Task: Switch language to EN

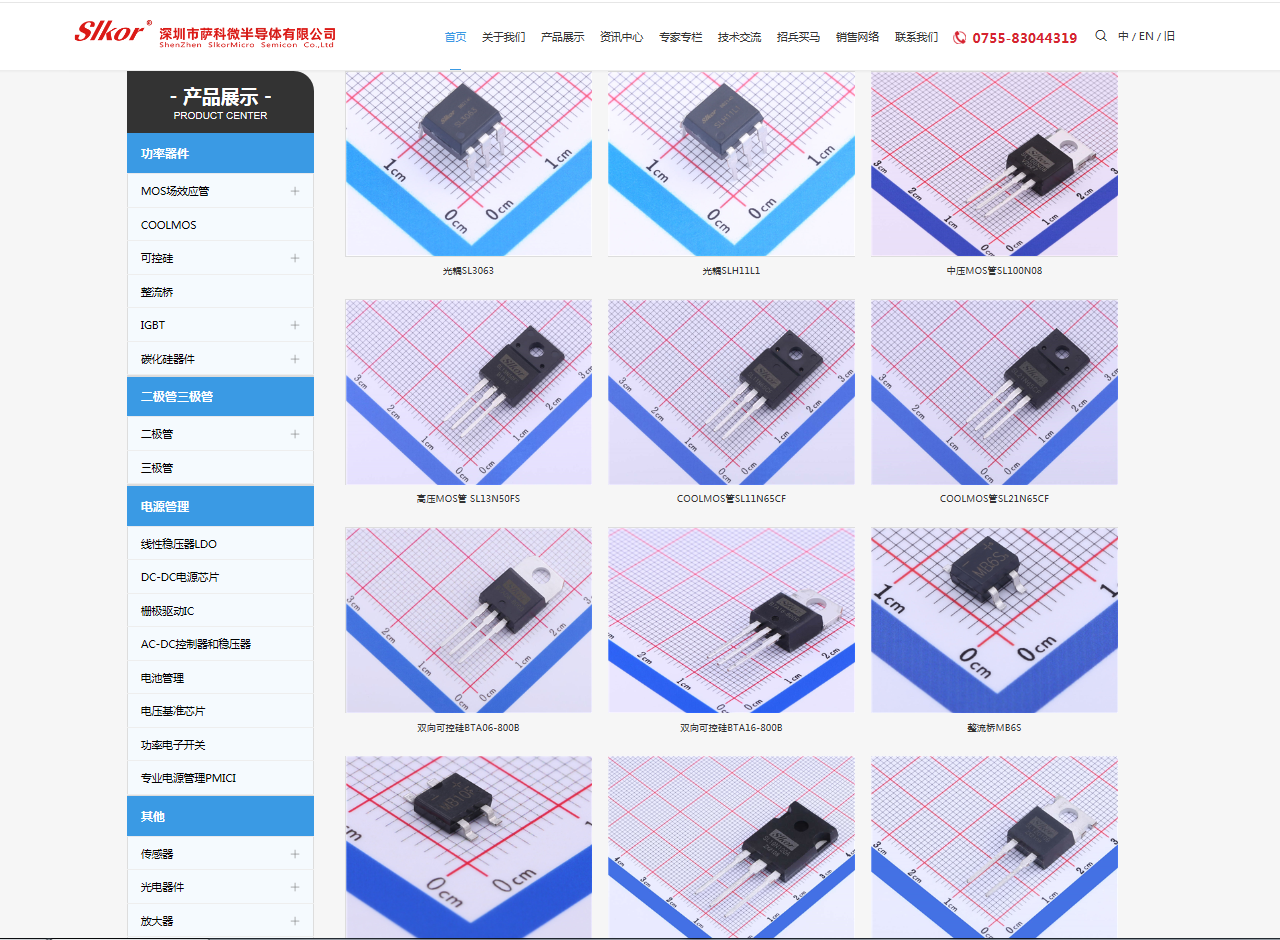Action: coord(1146,36)
